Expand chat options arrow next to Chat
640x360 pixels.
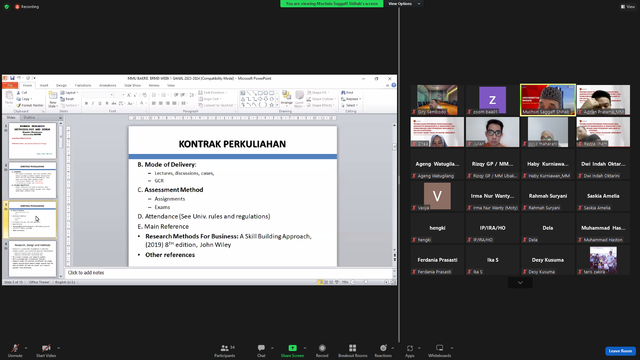(x=272, y=348)
